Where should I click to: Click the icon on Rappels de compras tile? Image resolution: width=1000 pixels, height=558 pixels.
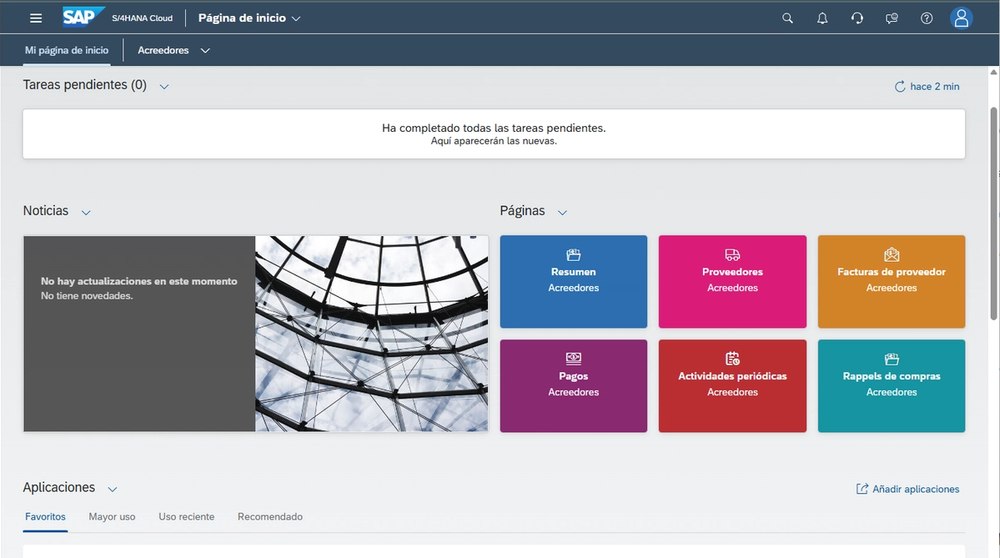892,359
